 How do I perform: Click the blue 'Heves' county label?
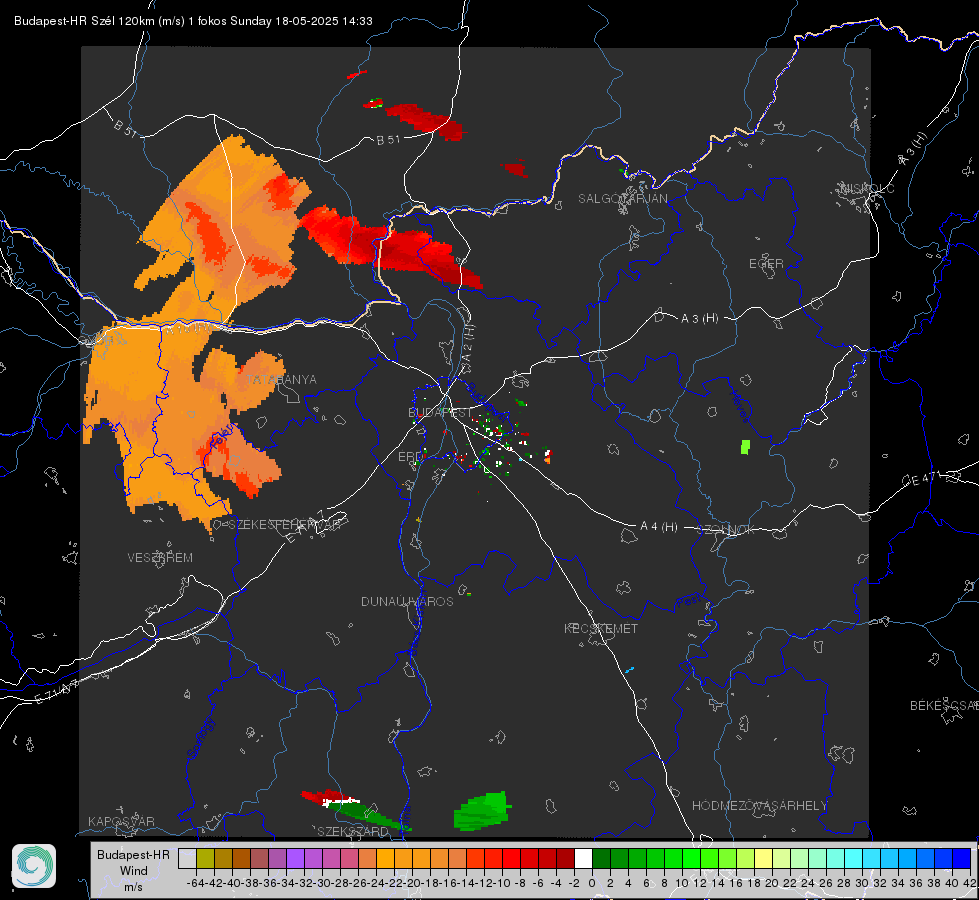(740, 407)
